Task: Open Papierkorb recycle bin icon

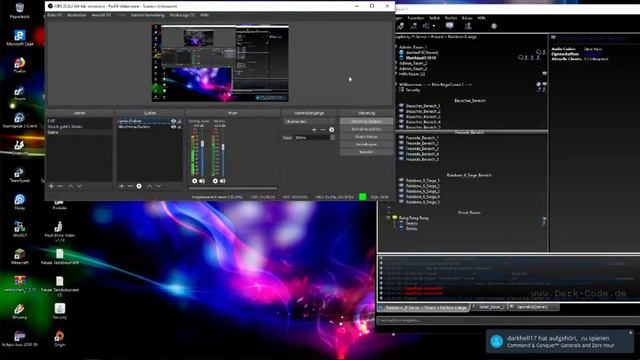Action: click(x=20, y=11)
